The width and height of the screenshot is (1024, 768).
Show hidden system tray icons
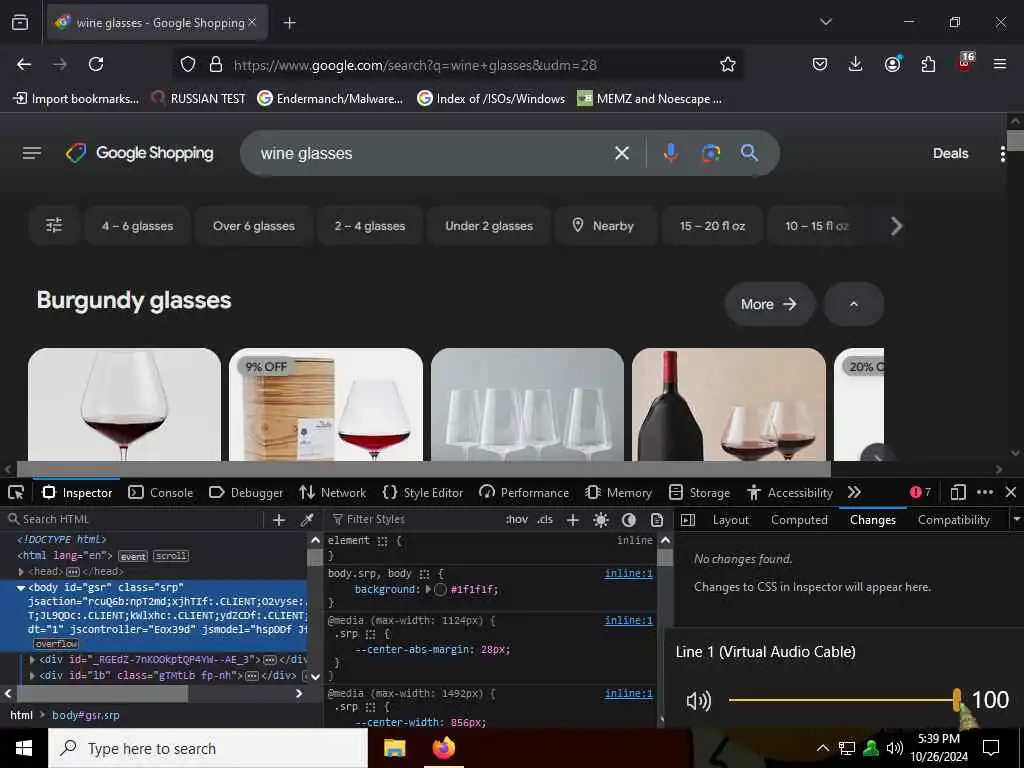click(x=822, y=748)
